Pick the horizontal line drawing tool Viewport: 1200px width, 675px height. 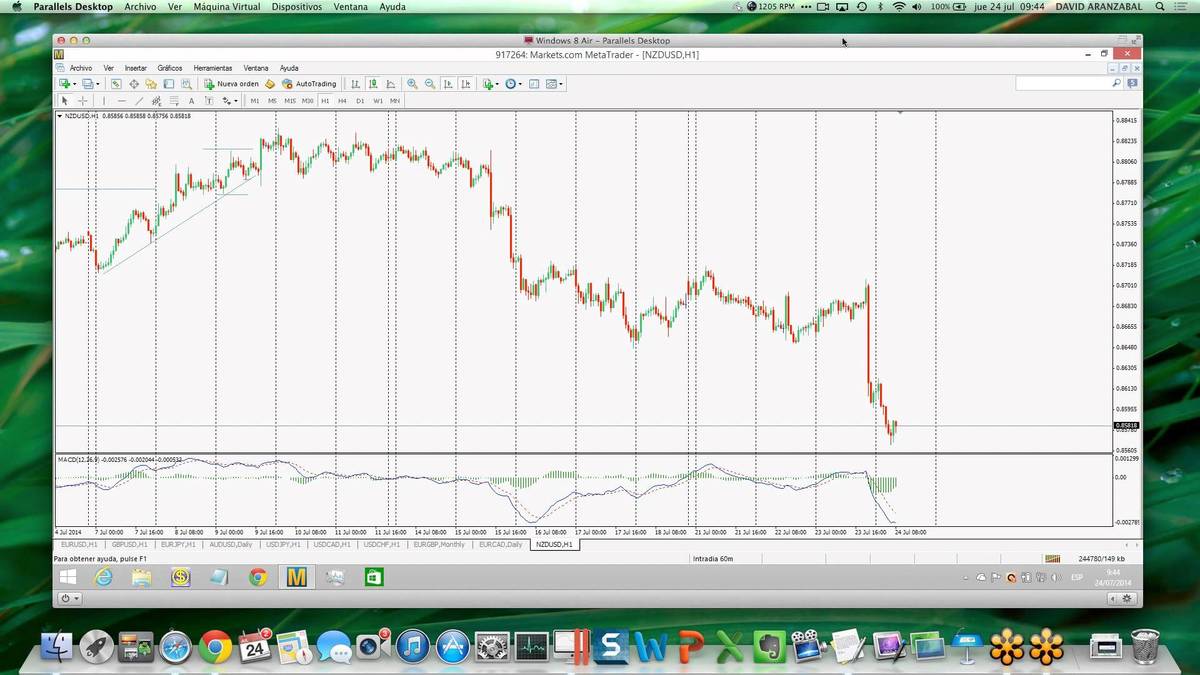click(121, 101)
